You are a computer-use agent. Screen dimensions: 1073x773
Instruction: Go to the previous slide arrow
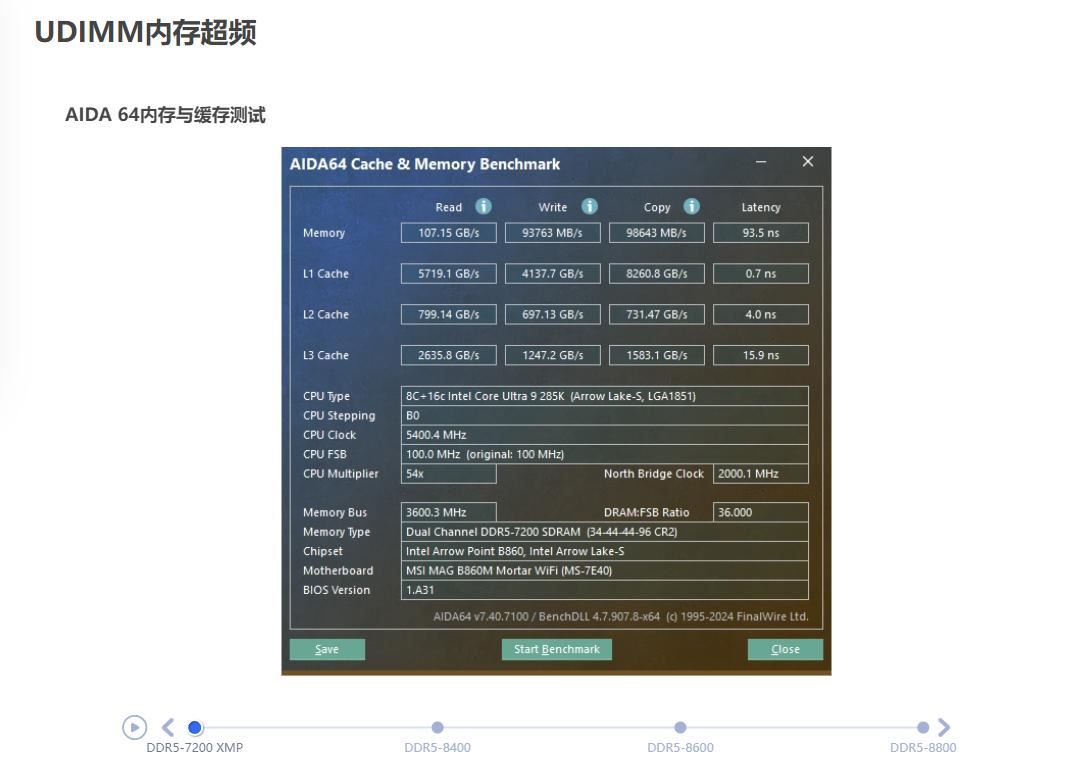pyautogui.click(x=168, y=727)
